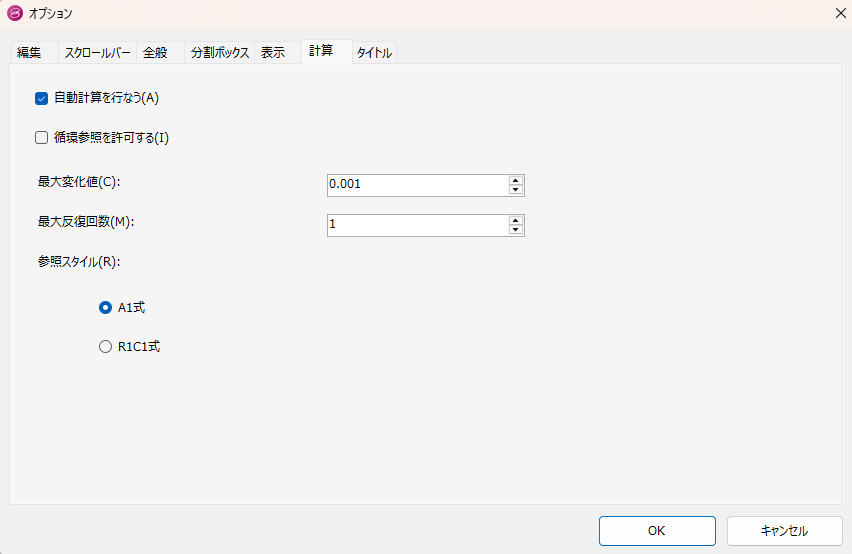Increase 最大反復回数 with up arrow
Image resolution: width=852 pixels, height=554 pixels.
[x=516, y=221]
